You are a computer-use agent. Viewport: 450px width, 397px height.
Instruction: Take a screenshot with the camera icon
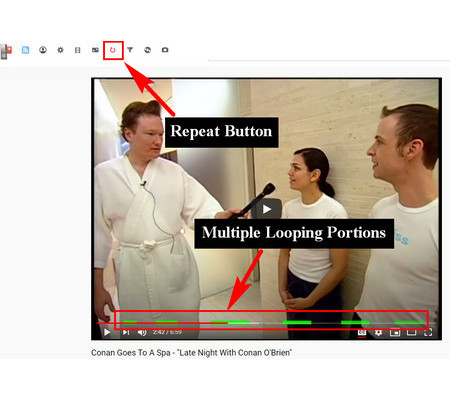[165, 50]
